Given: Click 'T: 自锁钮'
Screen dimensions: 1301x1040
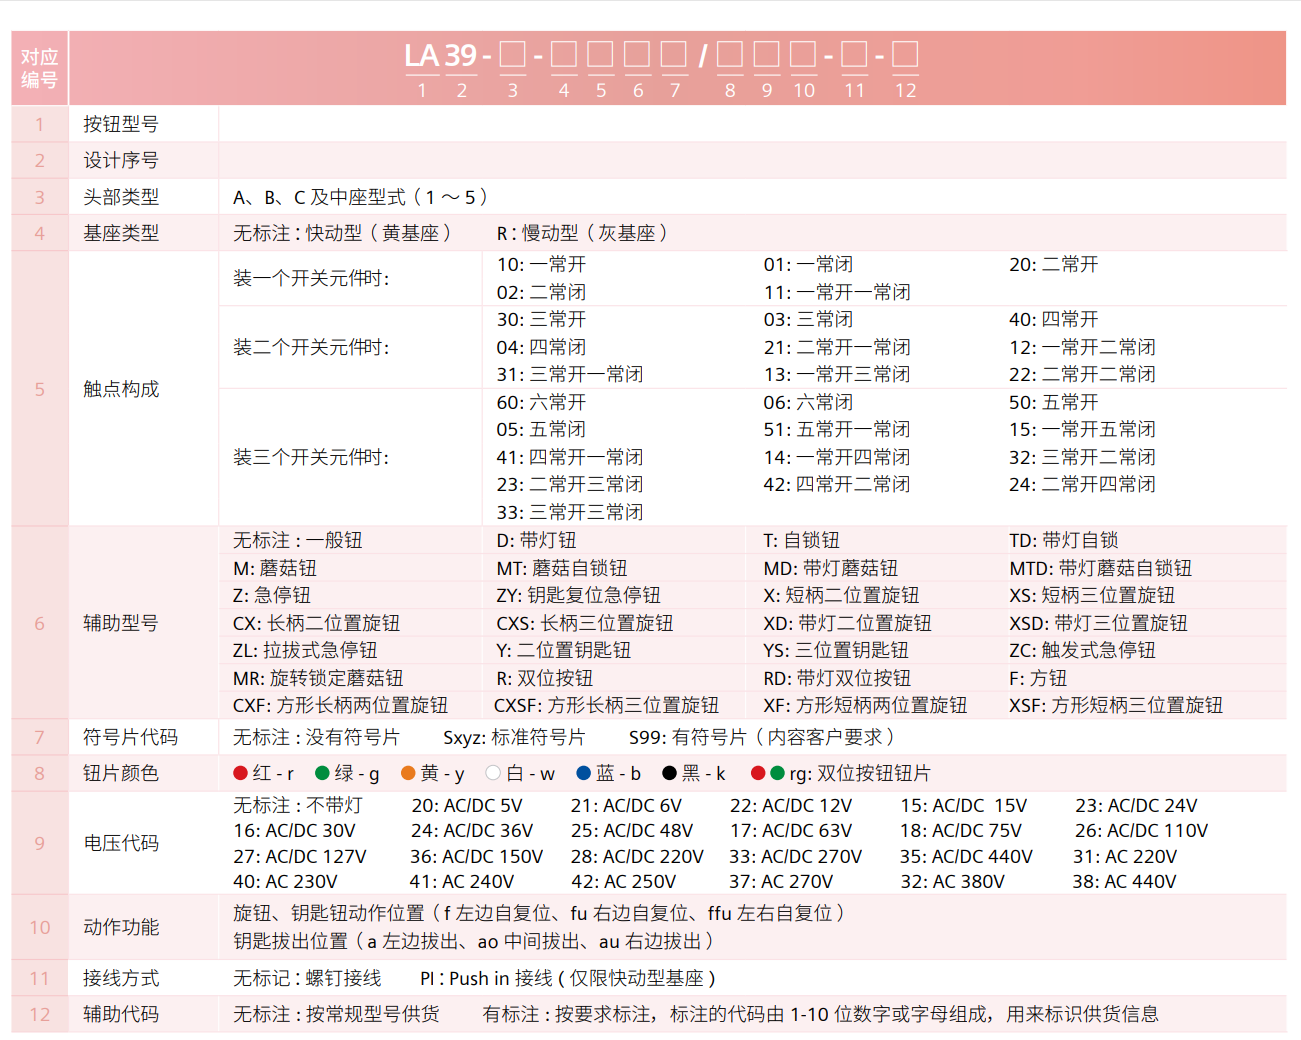Looking at the screenshot, I should tap(801, 540).
